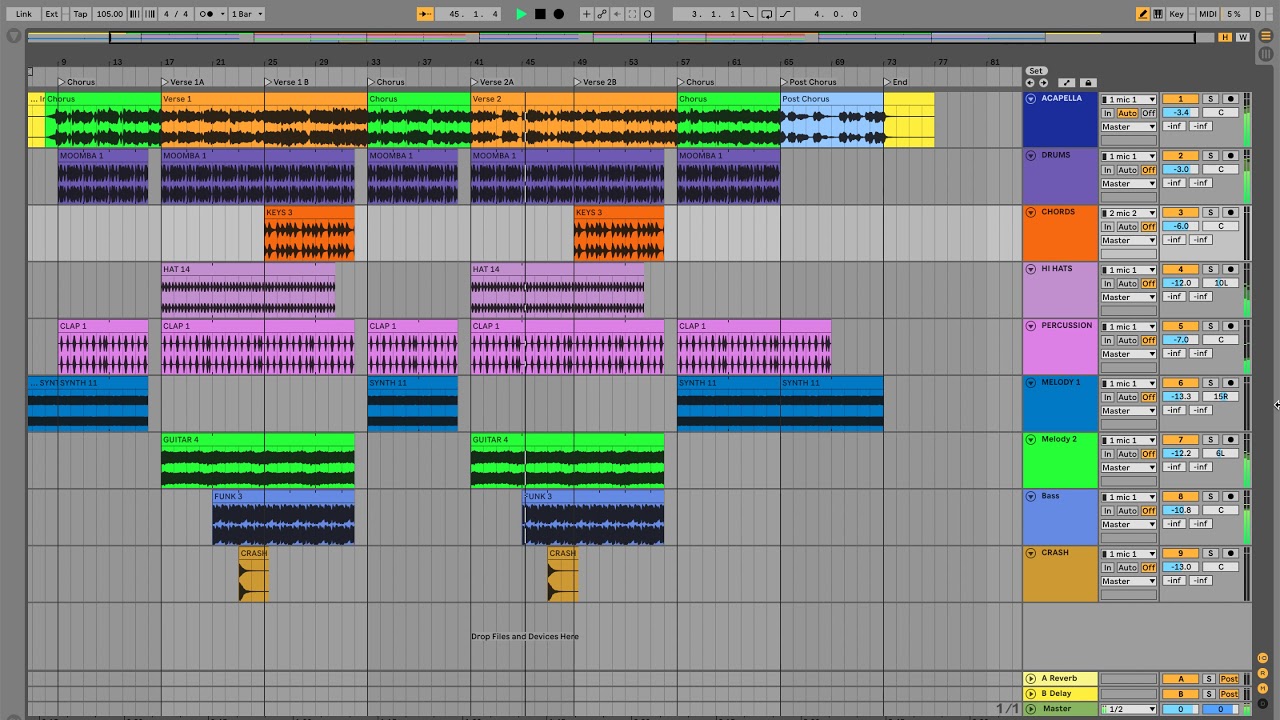Toggle the Punch-In switch

click(x=748, y=14)
